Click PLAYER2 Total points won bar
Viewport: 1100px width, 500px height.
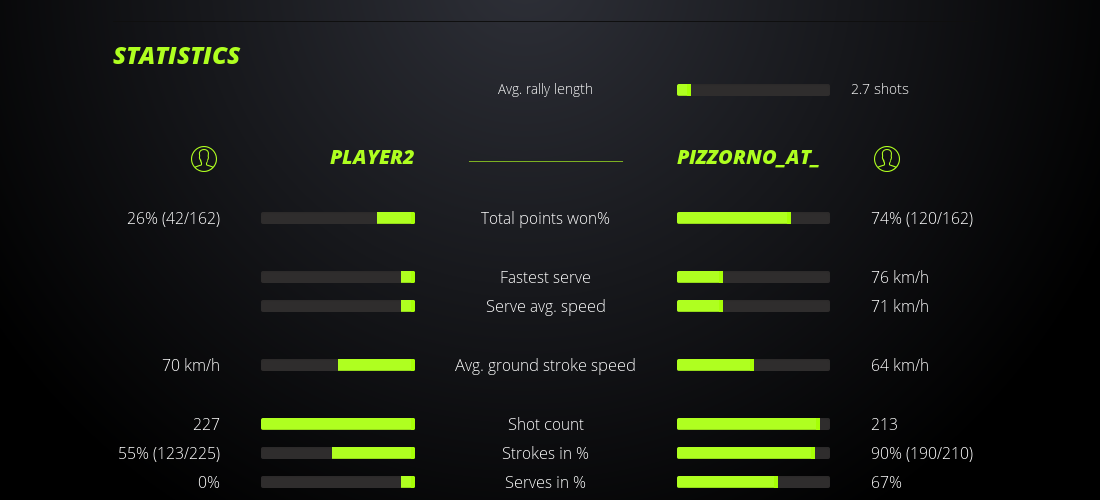point(338,218)
